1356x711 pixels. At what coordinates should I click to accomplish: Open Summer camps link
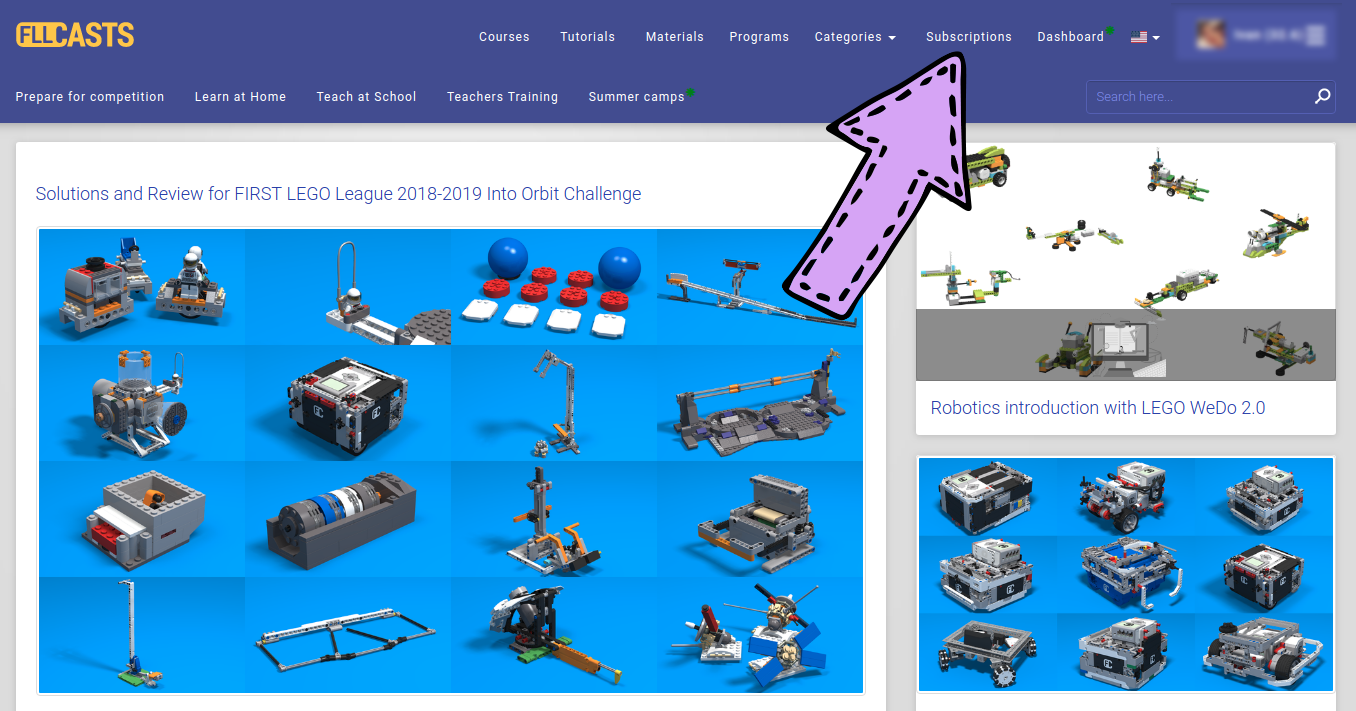(636, 97)
